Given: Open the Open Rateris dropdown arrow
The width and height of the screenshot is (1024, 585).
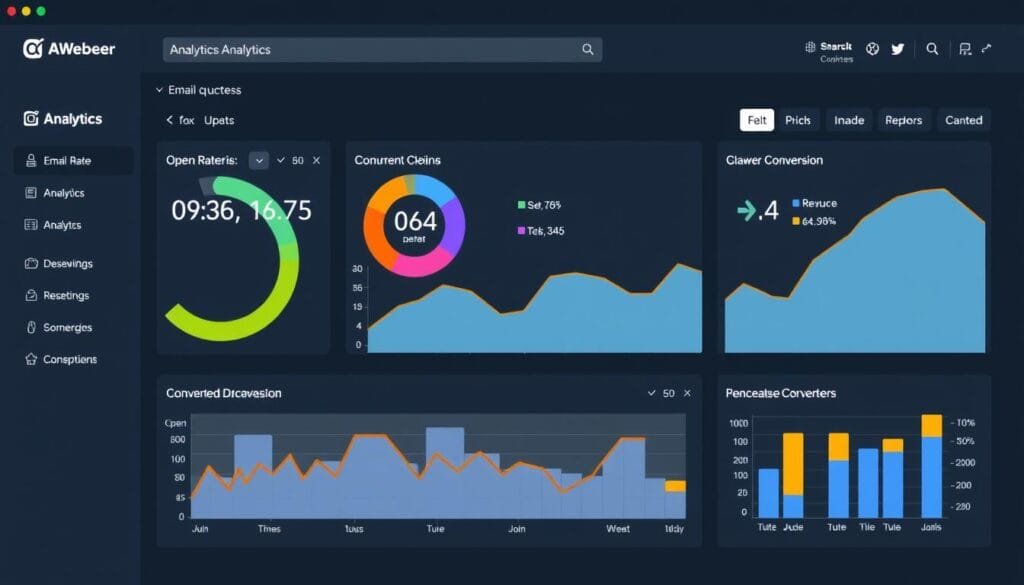Looking at the screenshot, I should click(259, 160).
